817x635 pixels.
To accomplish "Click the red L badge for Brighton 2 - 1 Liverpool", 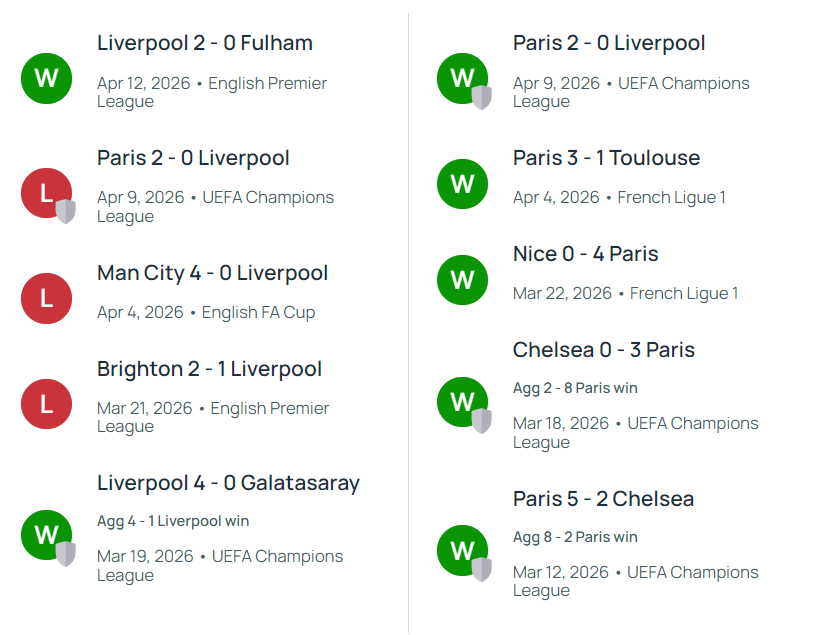I will (x=46, y=404).
